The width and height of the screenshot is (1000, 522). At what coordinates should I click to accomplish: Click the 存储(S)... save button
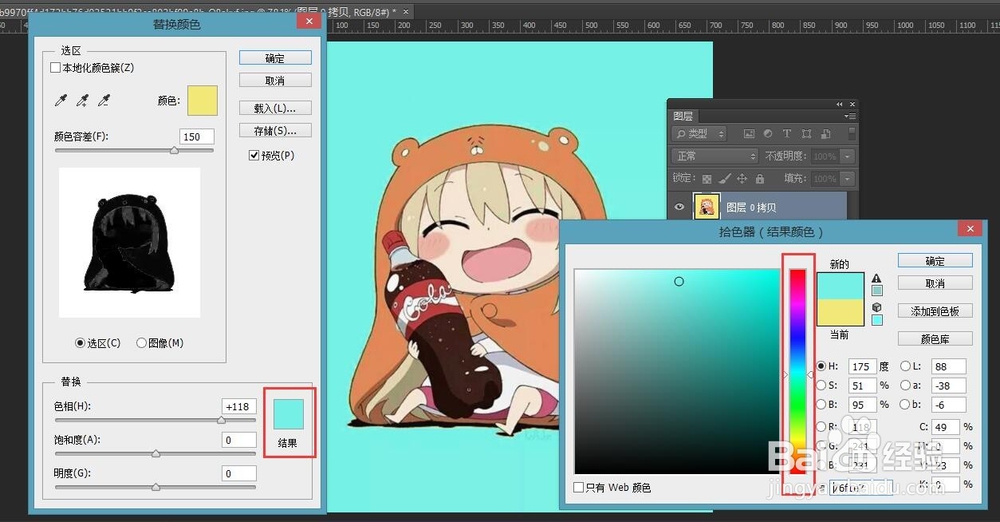tap(276, 130)
